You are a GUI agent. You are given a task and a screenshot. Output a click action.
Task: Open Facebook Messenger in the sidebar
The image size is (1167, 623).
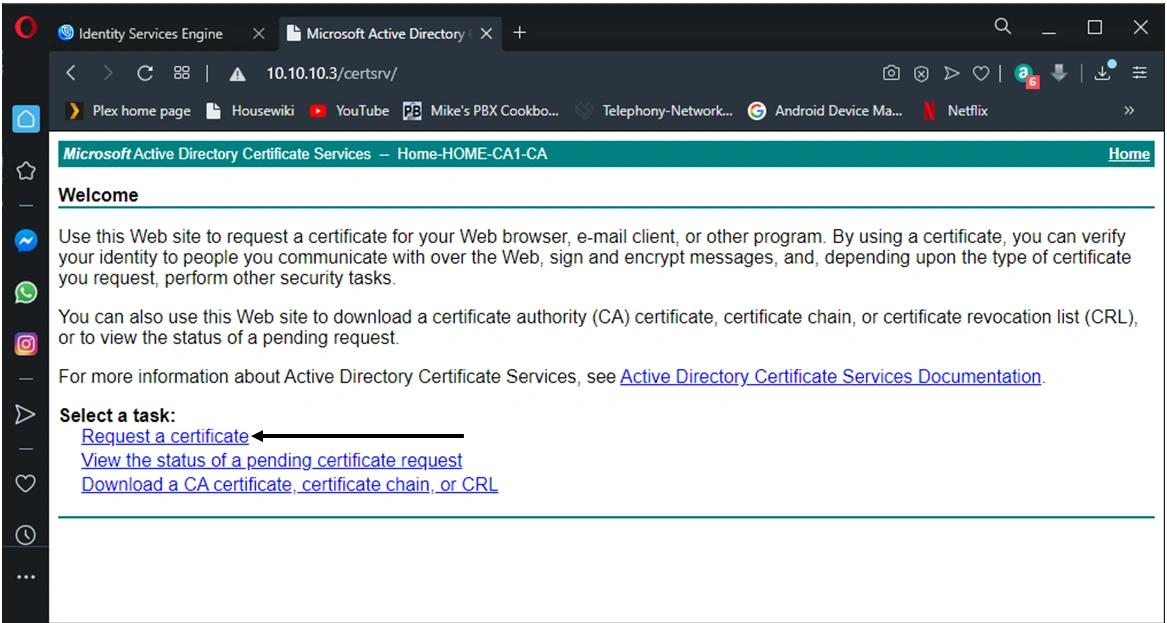(26, 241)
